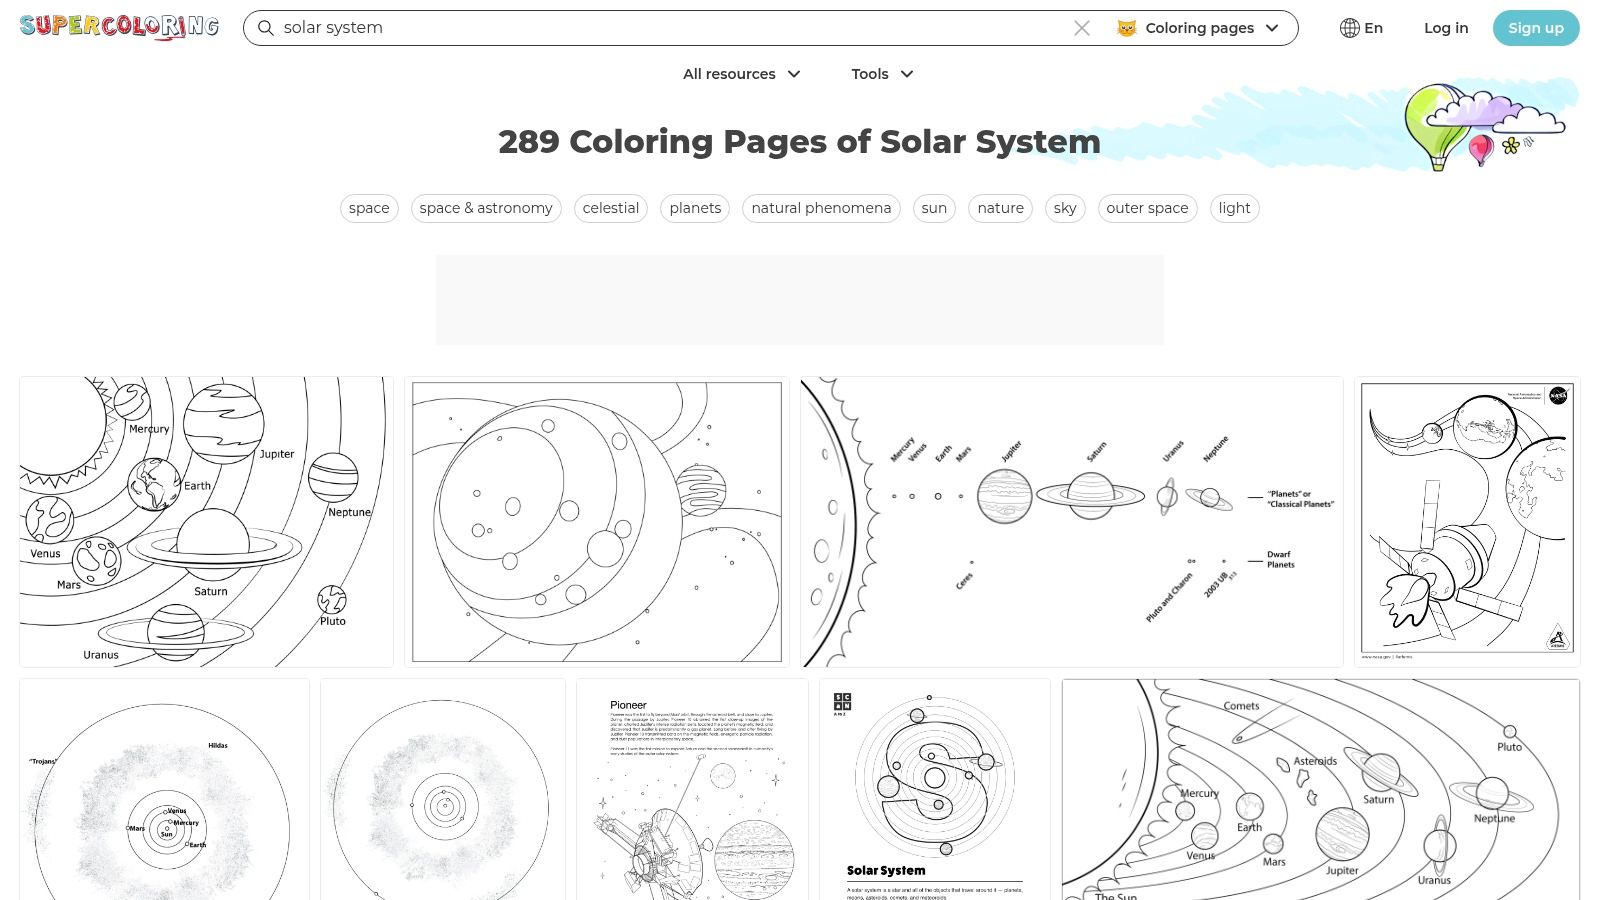Image resolution: width=1600 pixels, height=900 pixels.
Task: Select the planets tag
Action: (x=695, y=208)
